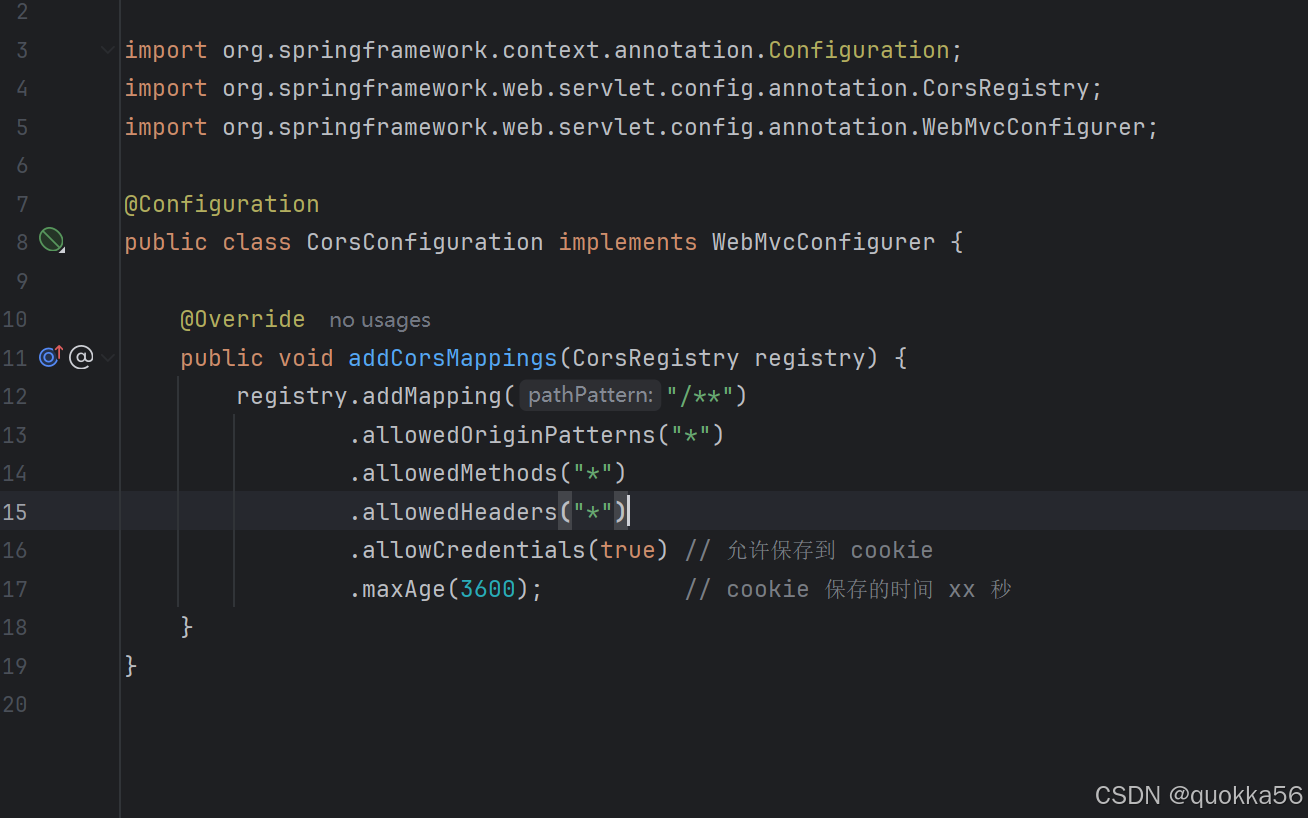Click the closing brace on line 19
This screenshot has height=818, width=1308.
click(x=130, y=665)
